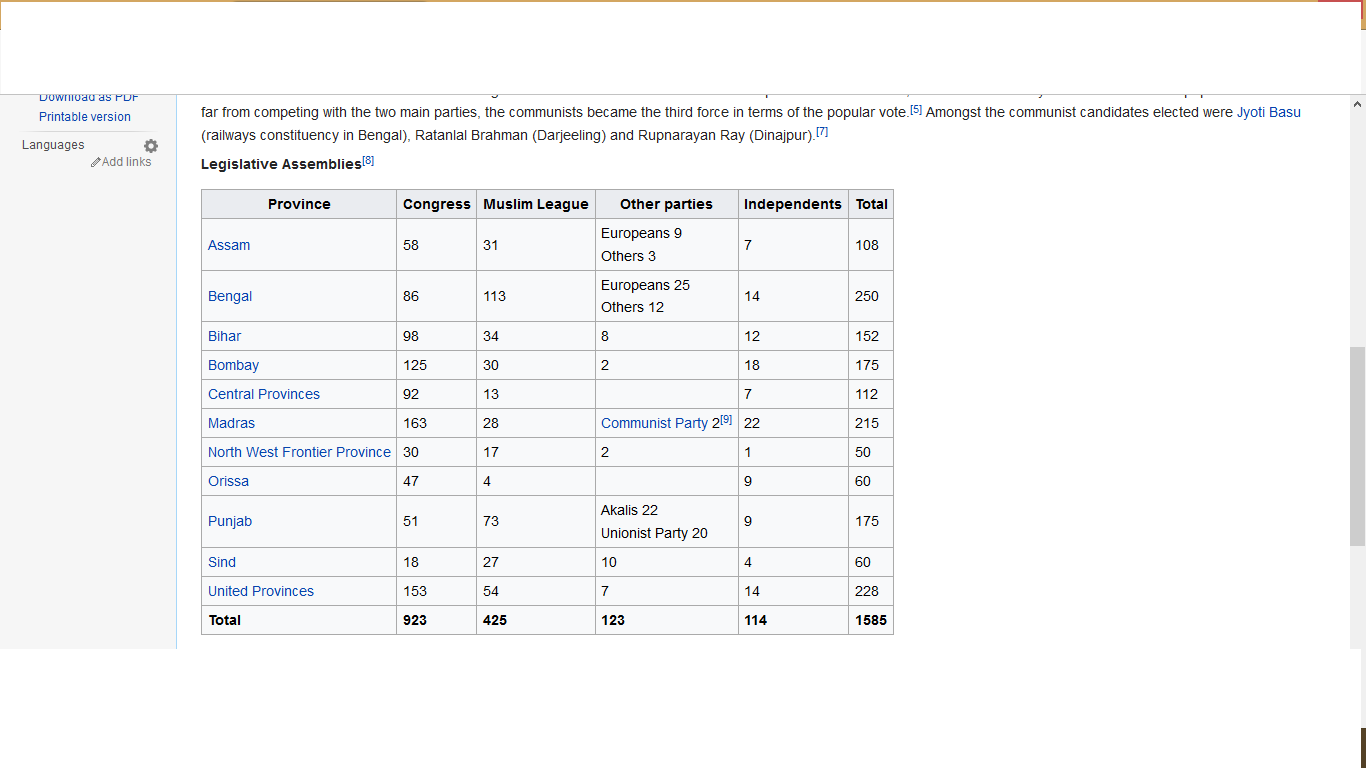
Task: Select Assam's Europeans 9 entry
Action: pyautogui.click(x=641, y=233)
